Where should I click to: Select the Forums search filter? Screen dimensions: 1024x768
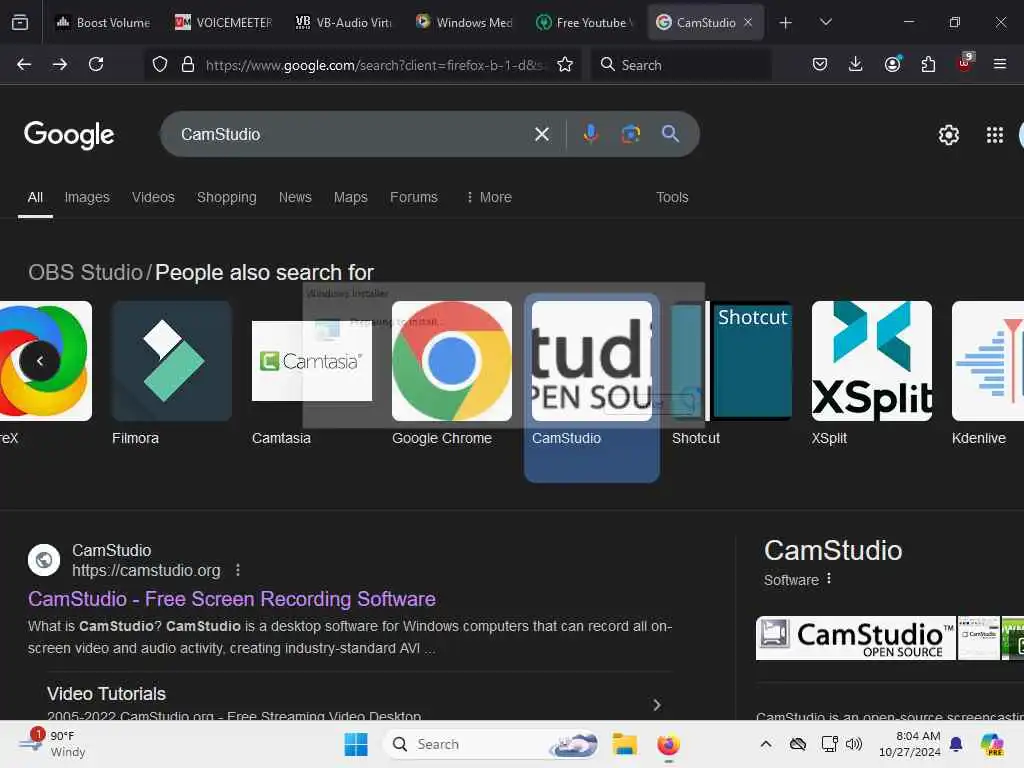click(414, 197)
